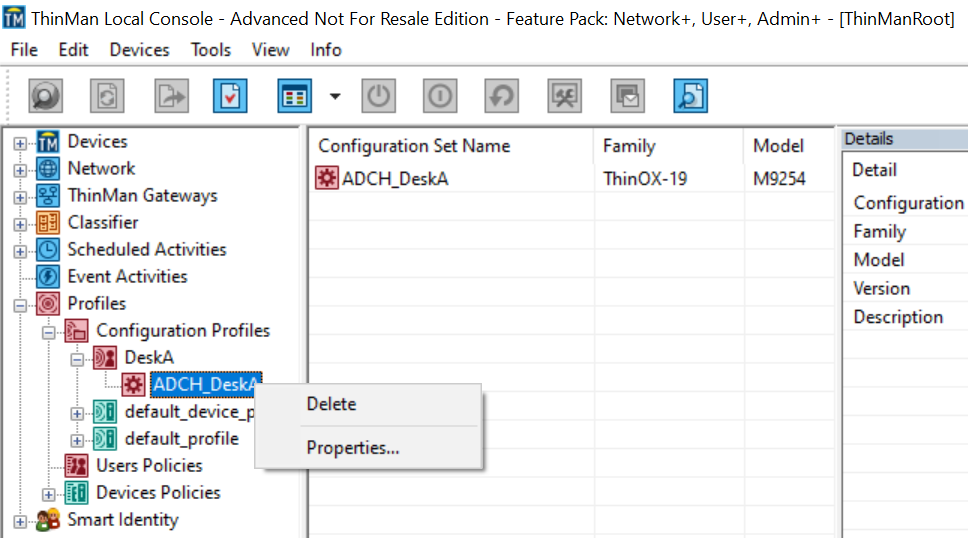Screen dimensions: 968x538
Task: Click the Devices TM icon in tree
Action: (x=48, y=142)
